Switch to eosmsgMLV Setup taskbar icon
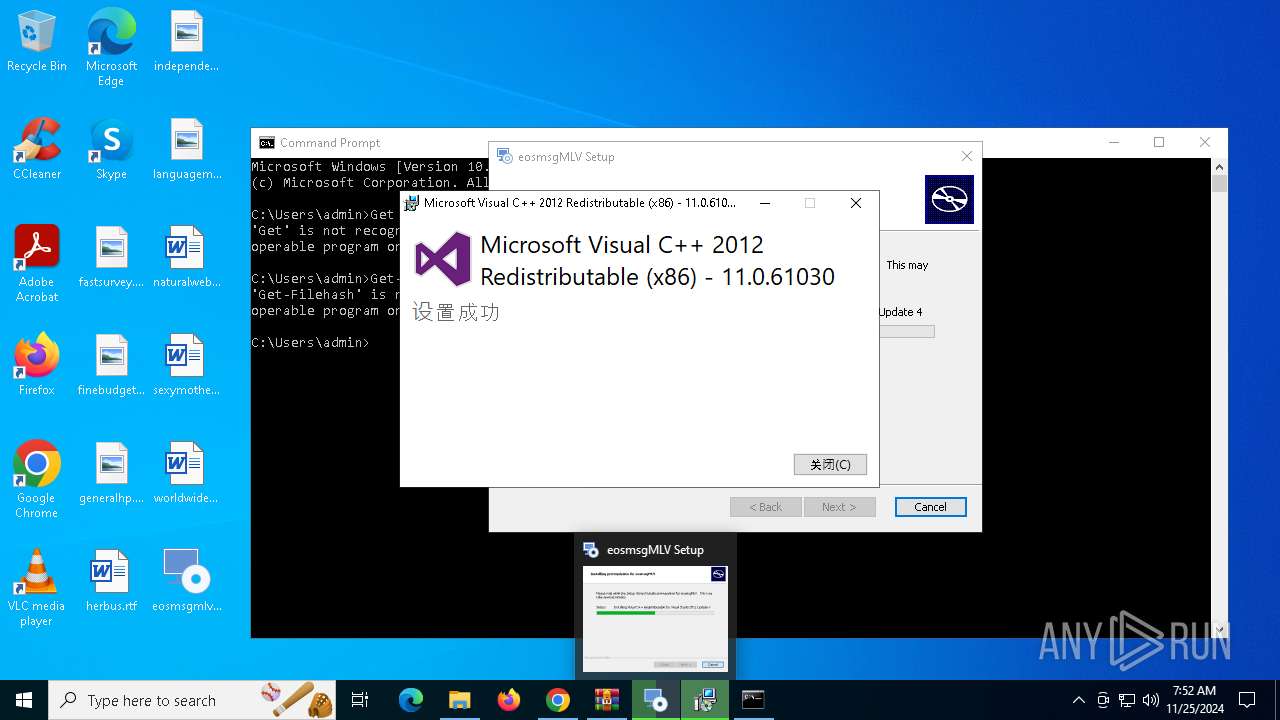1280x720 pixels. coord(656,700)
